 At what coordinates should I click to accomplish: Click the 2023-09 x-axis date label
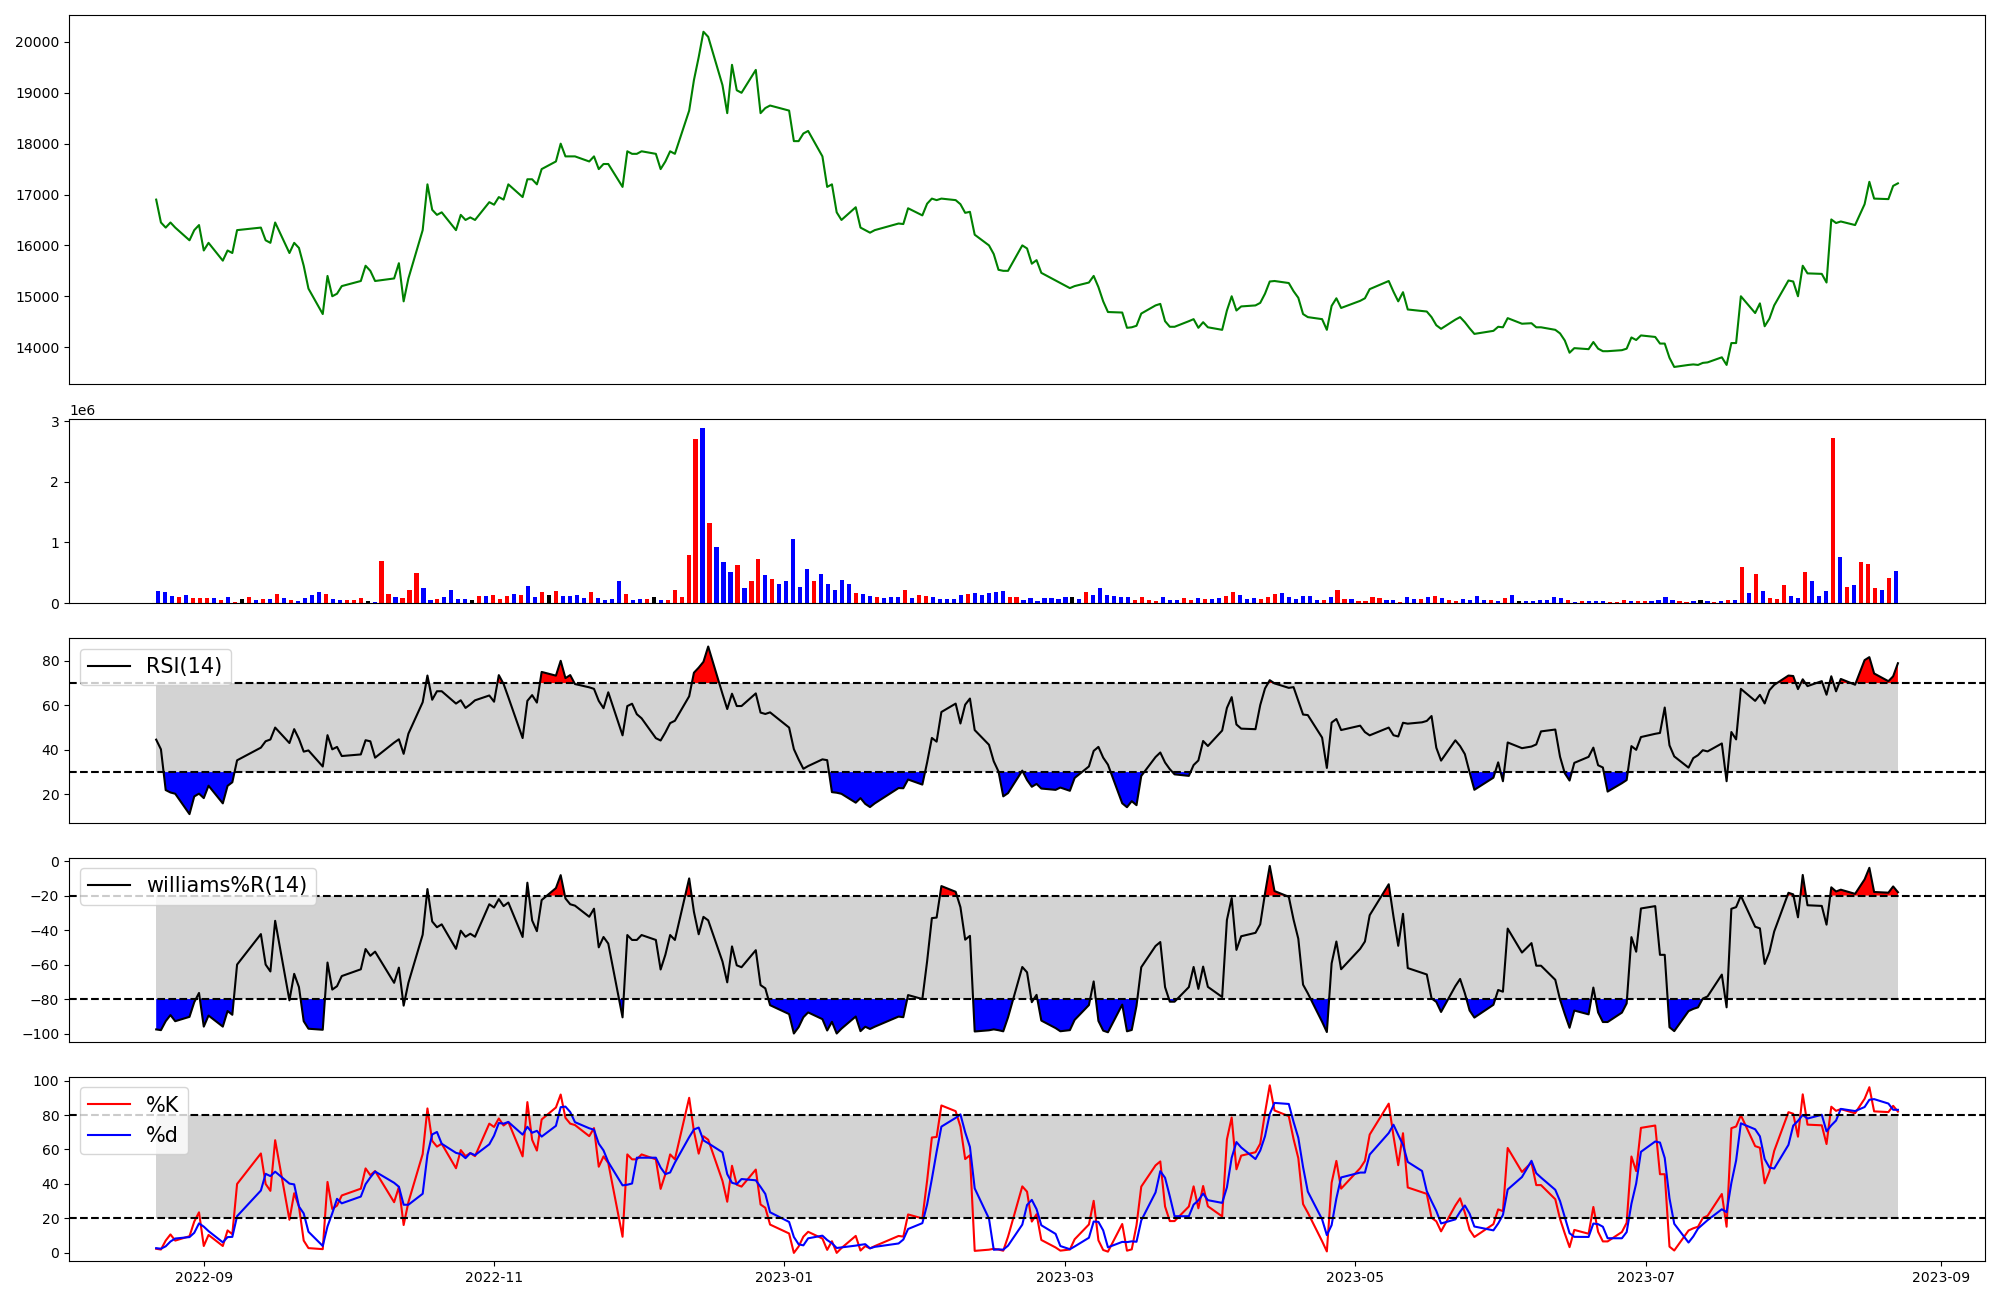[1941, 1277]
